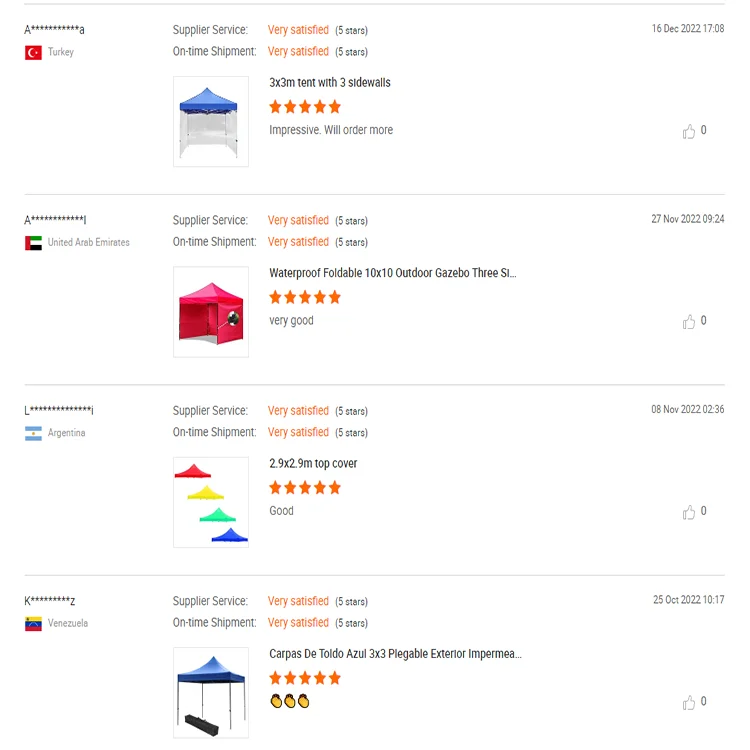Image resolution: width=750 pixels, height=750 pixels.
Task: Open the red gazebo product thumbnail
Action: tap(210, 311)
